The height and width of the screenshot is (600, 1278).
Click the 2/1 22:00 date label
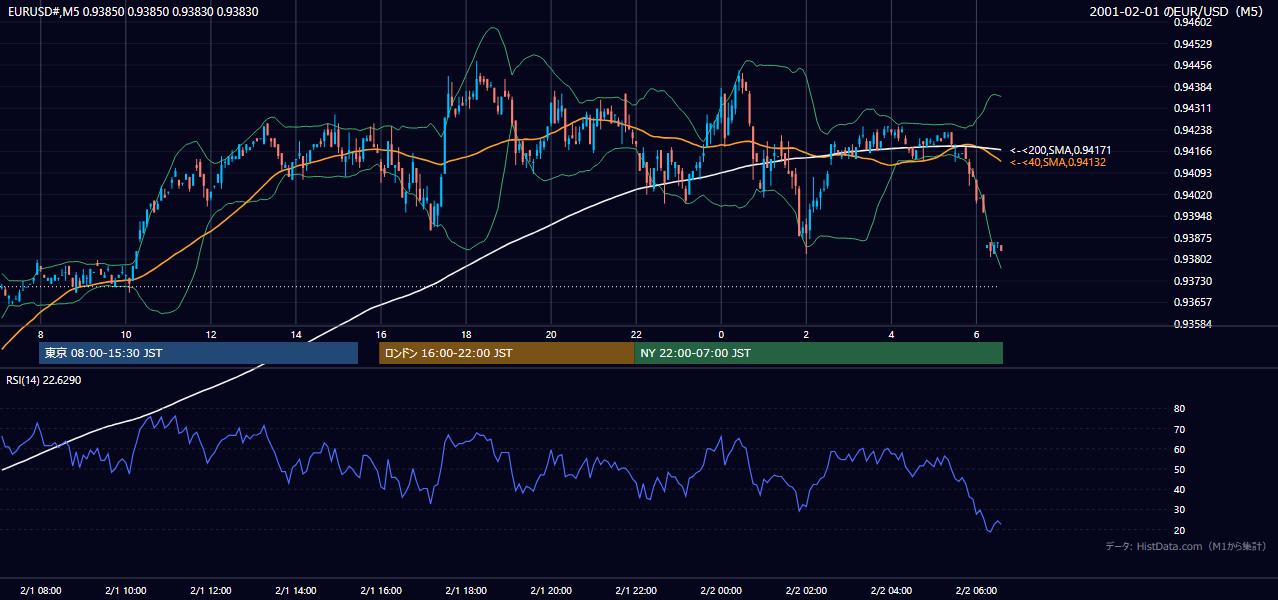click(636, 590)
